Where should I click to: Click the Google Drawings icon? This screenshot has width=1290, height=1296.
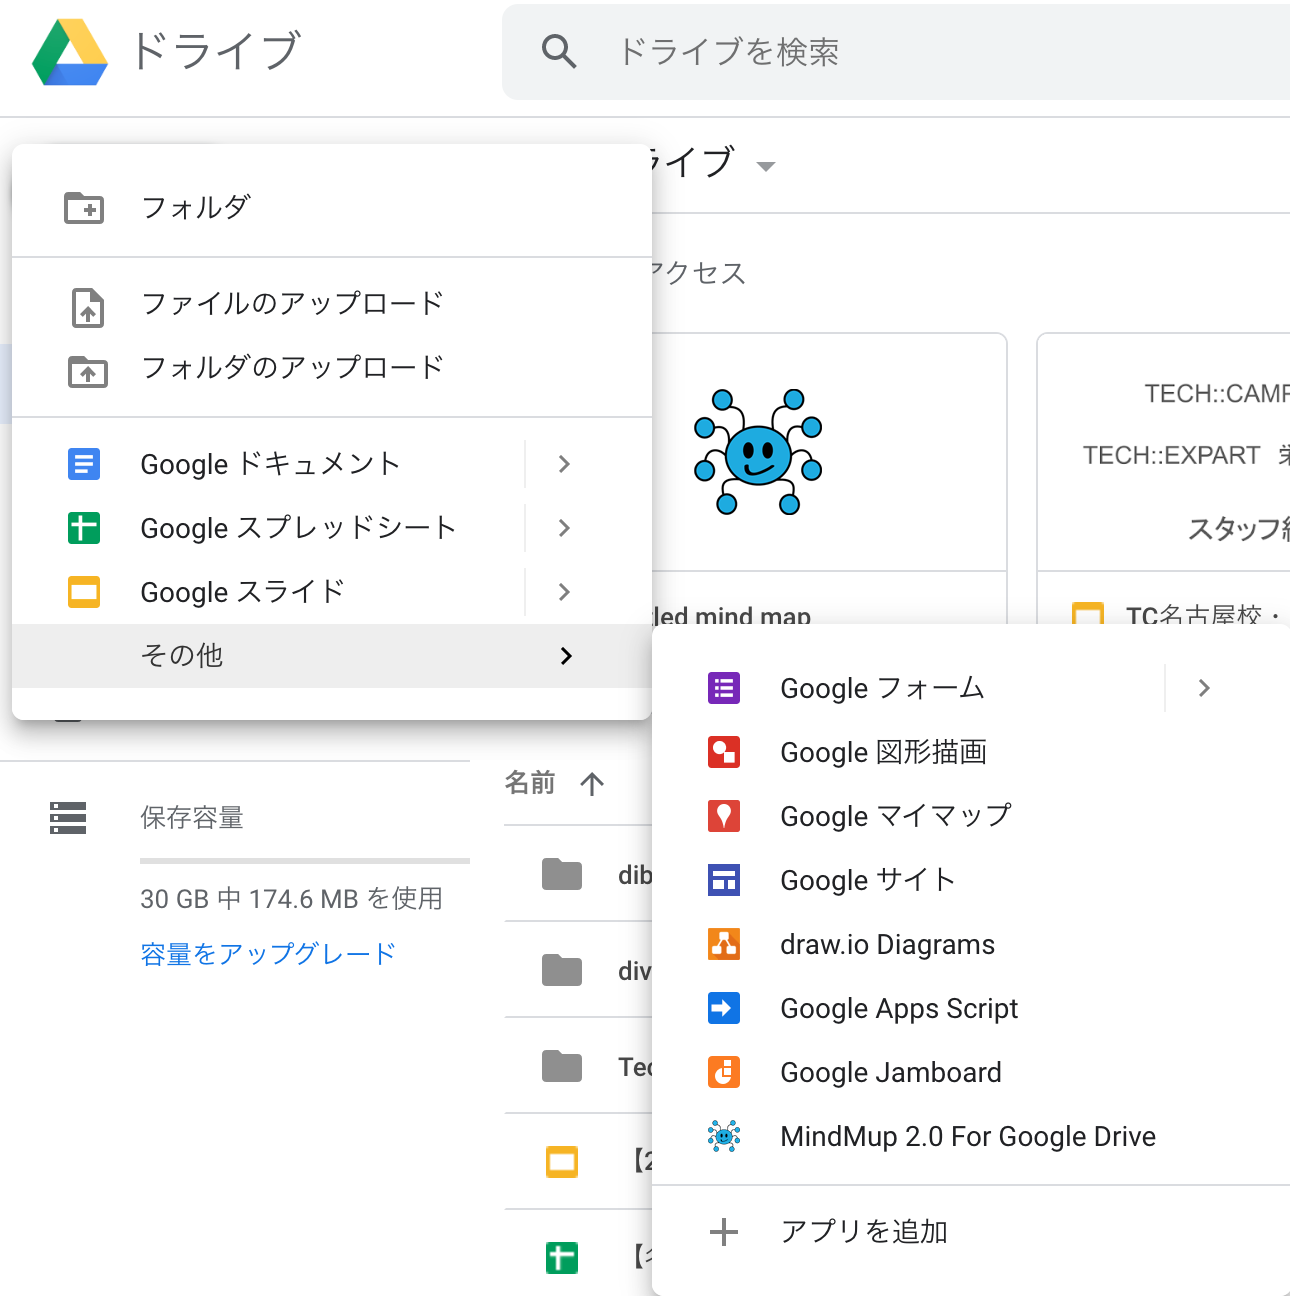click(x=724, y=752)
